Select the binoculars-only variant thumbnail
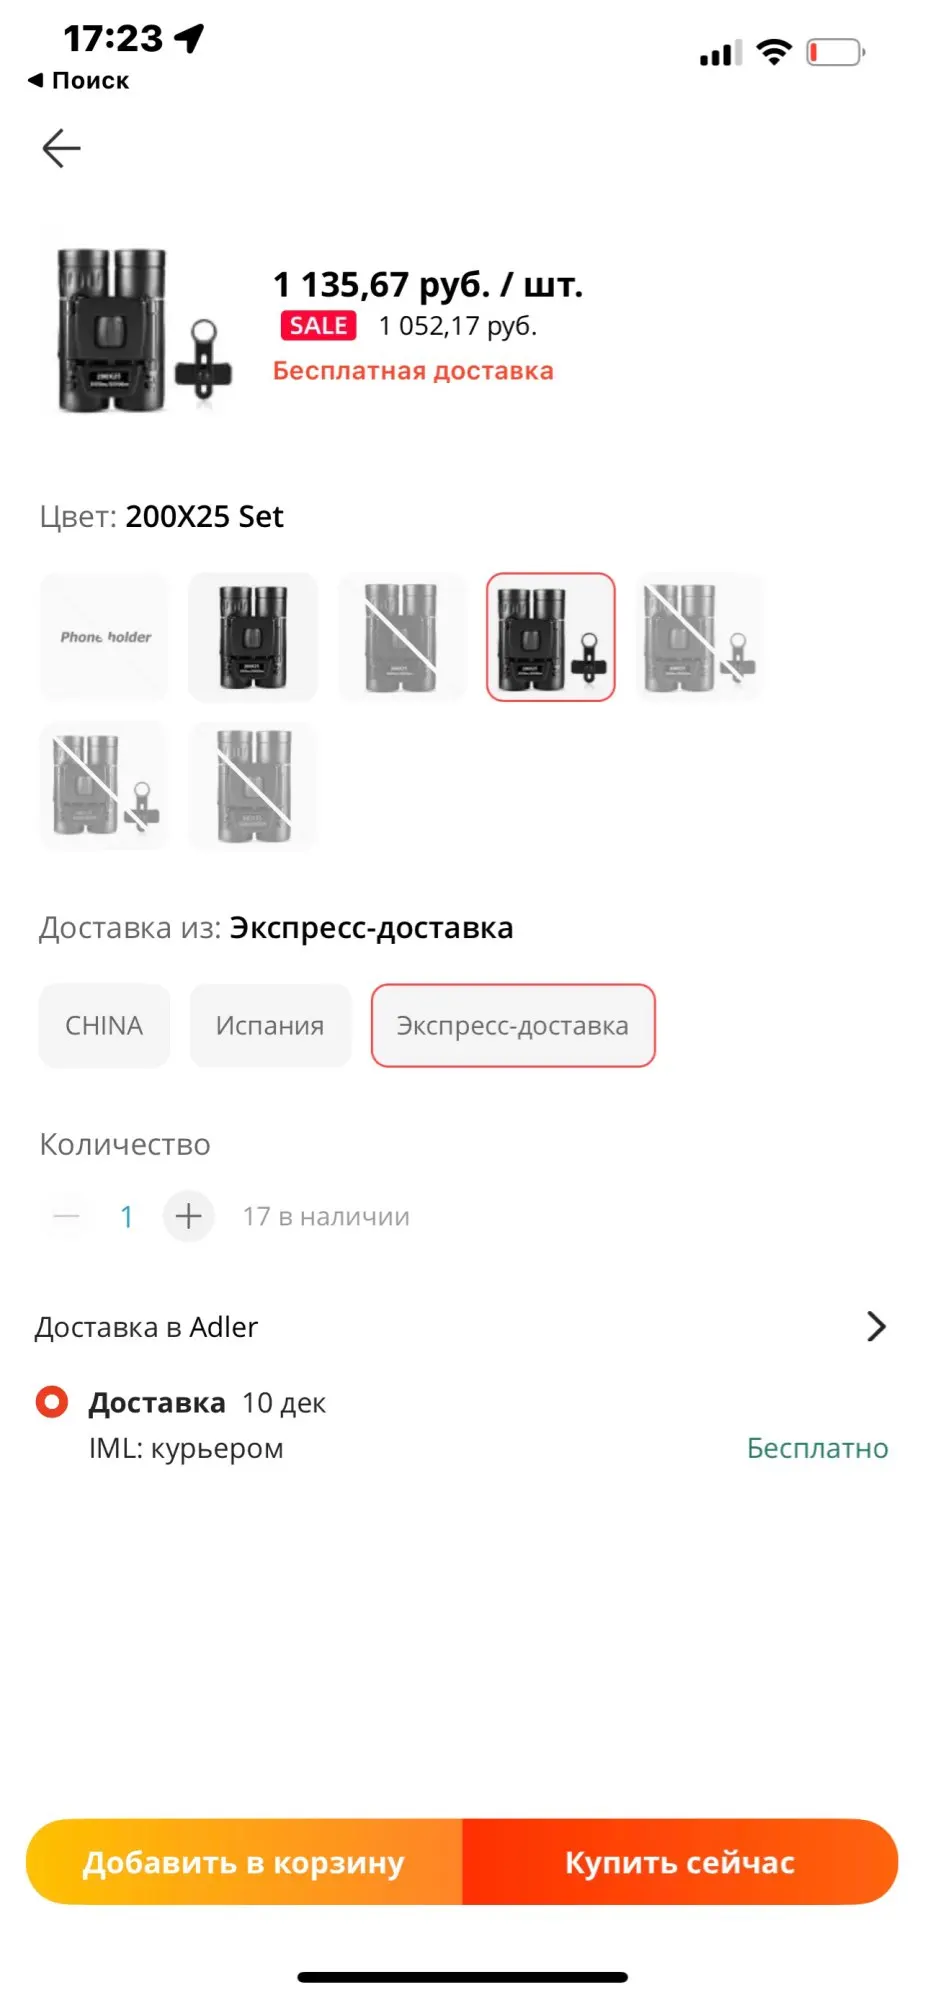The width and height of the screenshot is (925, 2000). 253,637
